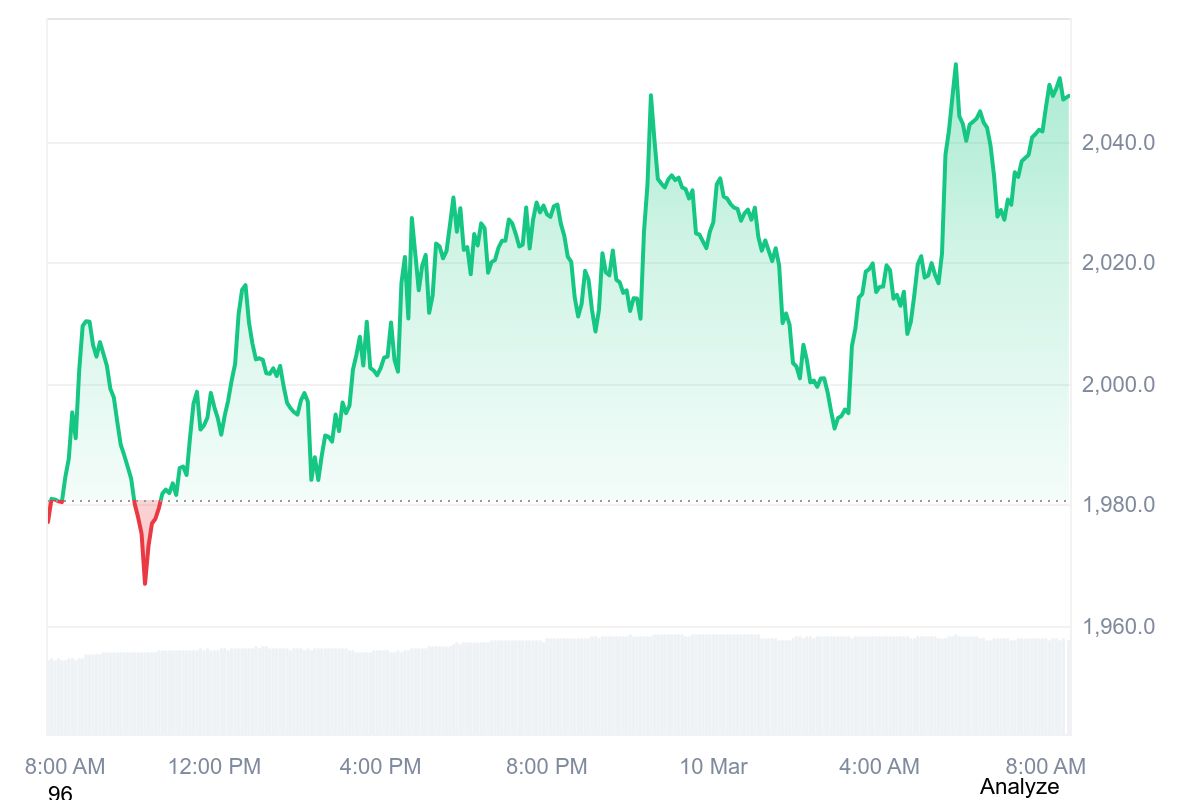Click the red dip's lowest point
Screen dimensions: 1200x800
pos(145,582)
